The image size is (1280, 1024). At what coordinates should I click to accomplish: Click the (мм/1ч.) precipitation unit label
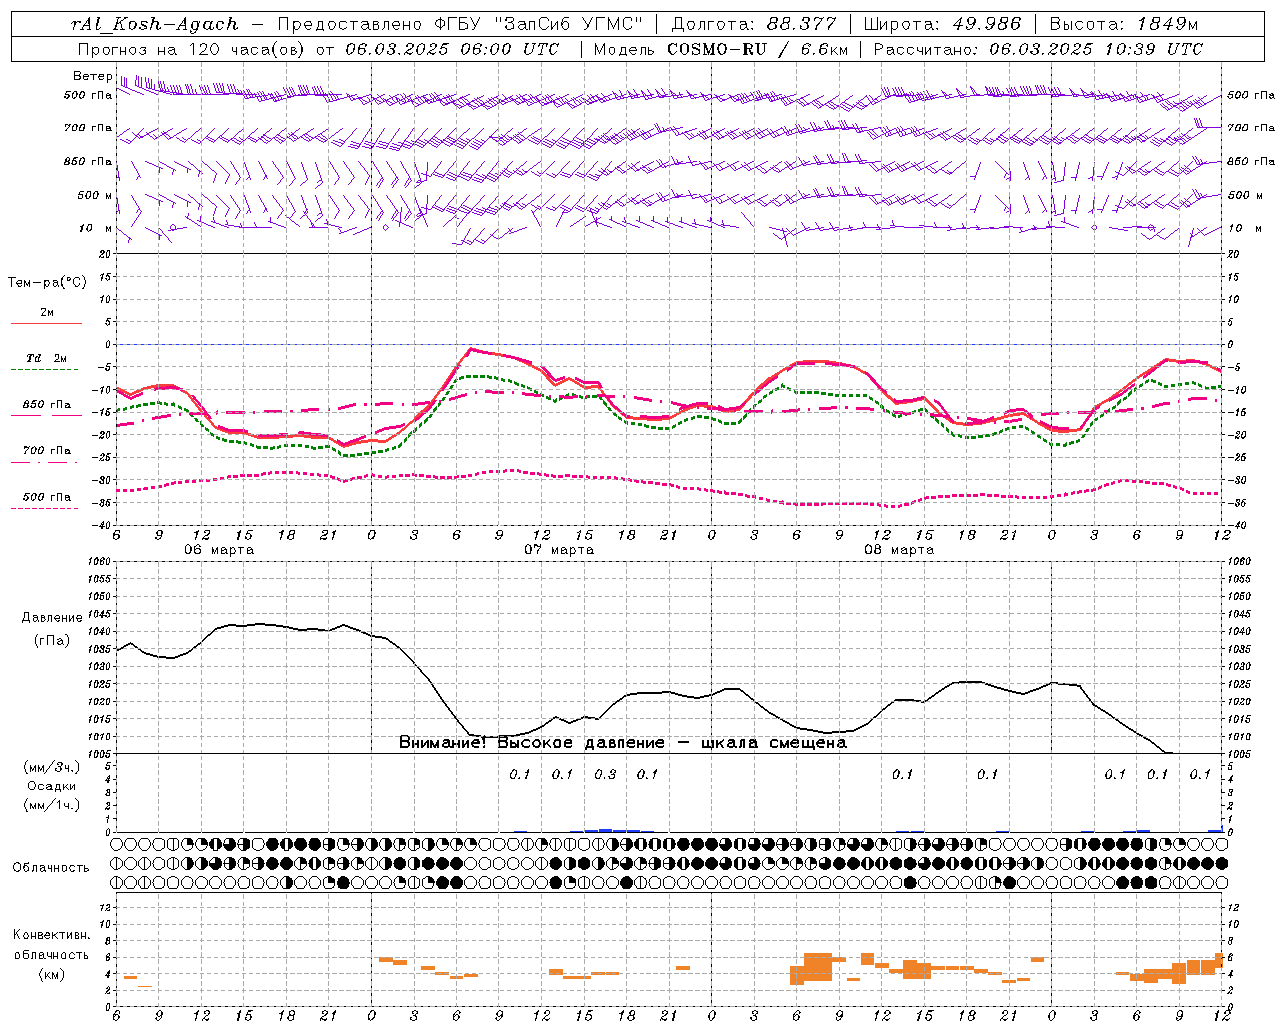[52, 805]
